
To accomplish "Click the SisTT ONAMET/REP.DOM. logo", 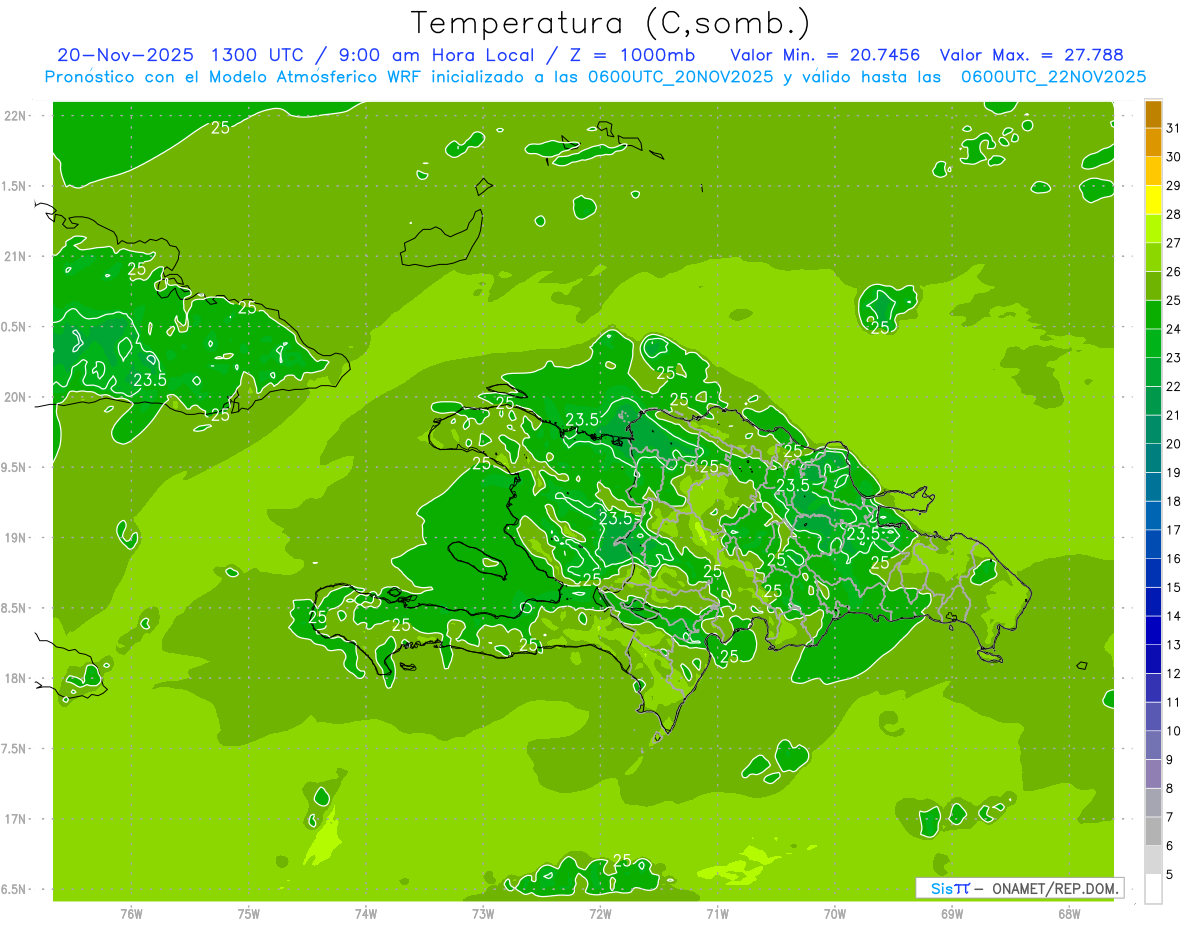I will tap(1019, 888).
